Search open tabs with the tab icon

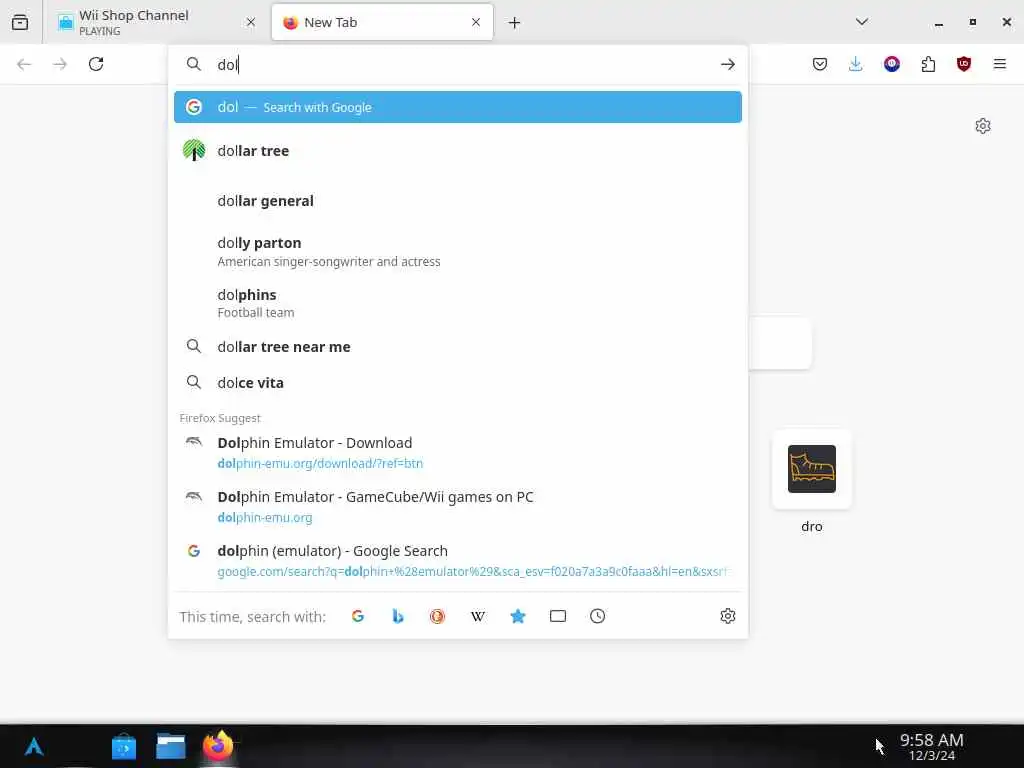tap(558, 616)
